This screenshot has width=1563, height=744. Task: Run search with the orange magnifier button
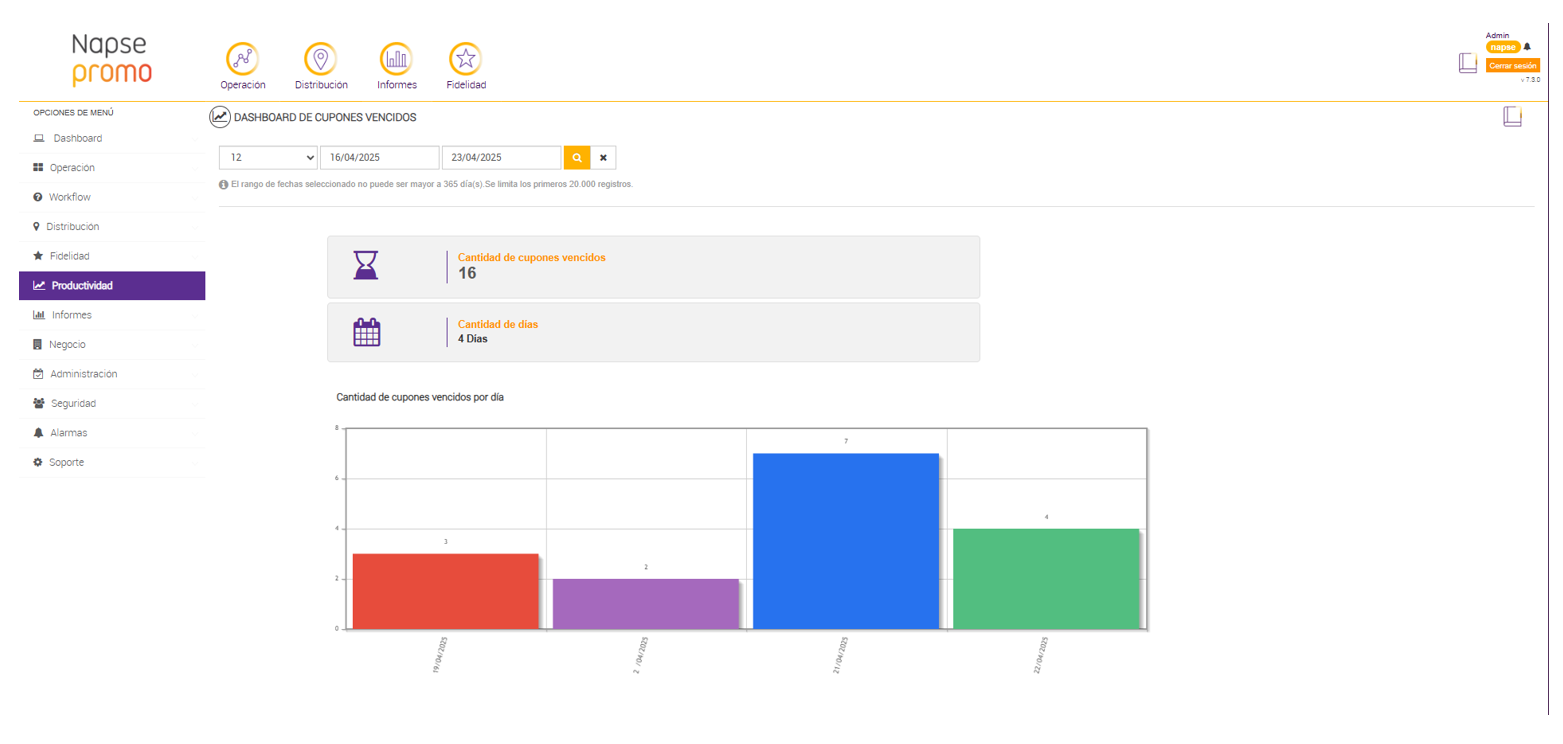pyautogui.click(x=577, y=158)
